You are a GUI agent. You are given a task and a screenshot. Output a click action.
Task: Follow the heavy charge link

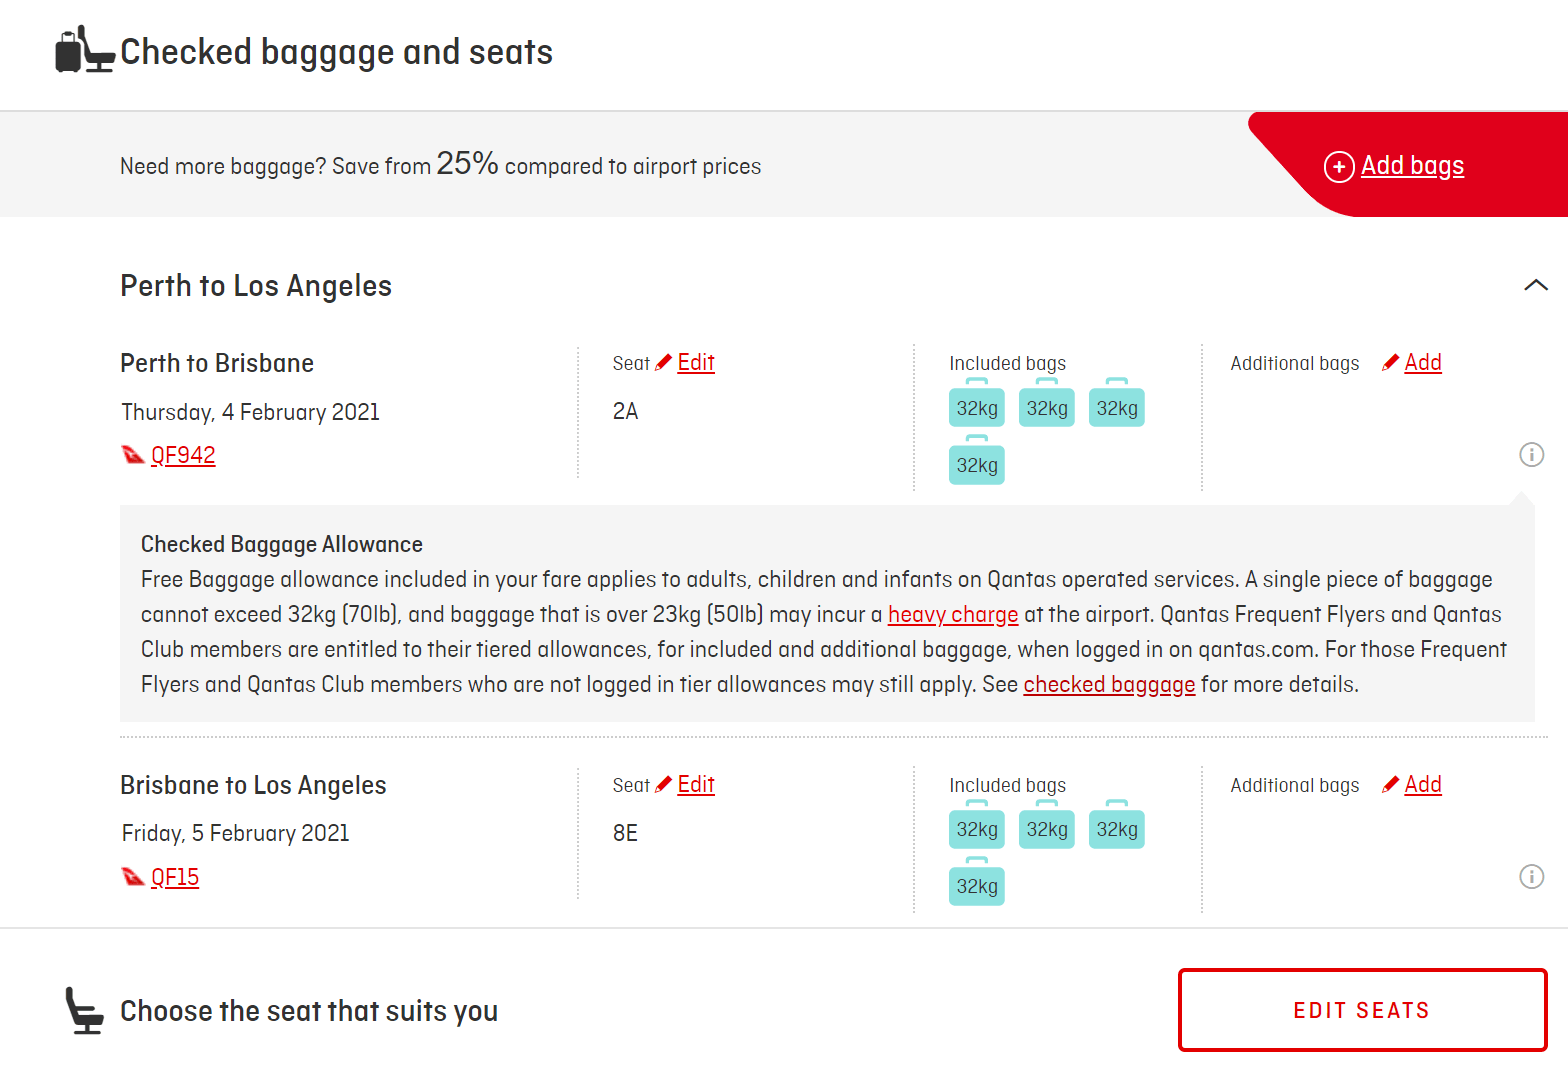(953, 615)
